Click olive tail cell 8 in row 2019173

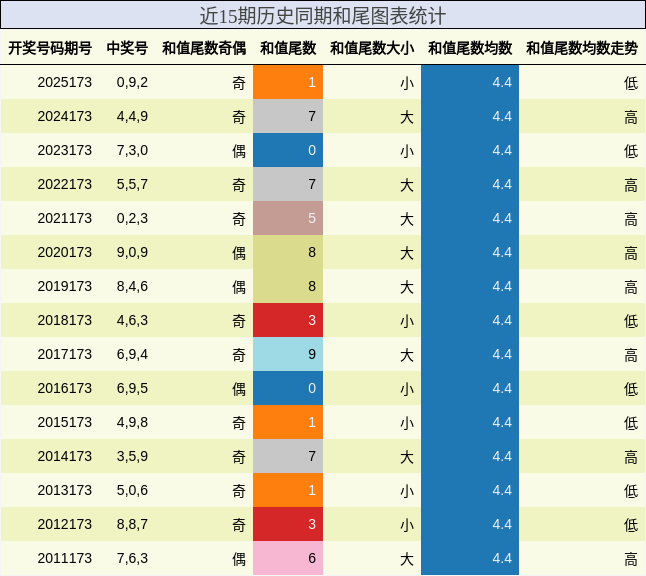coord(288,286)
